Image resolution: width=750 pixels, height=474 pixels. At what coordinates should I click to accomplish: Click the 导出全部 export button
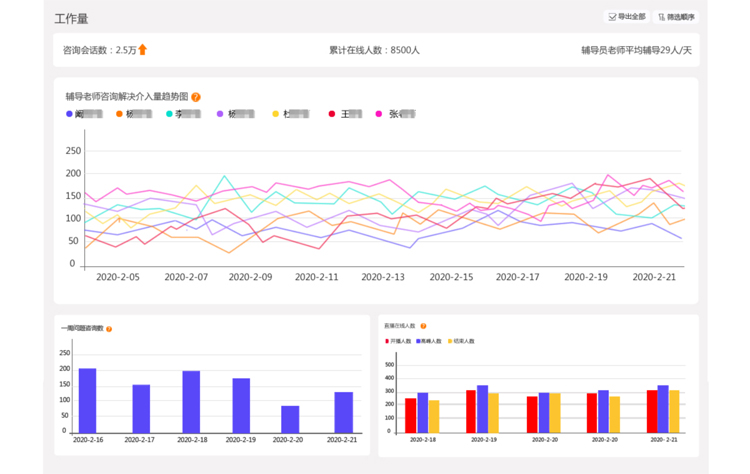point(627,17)
